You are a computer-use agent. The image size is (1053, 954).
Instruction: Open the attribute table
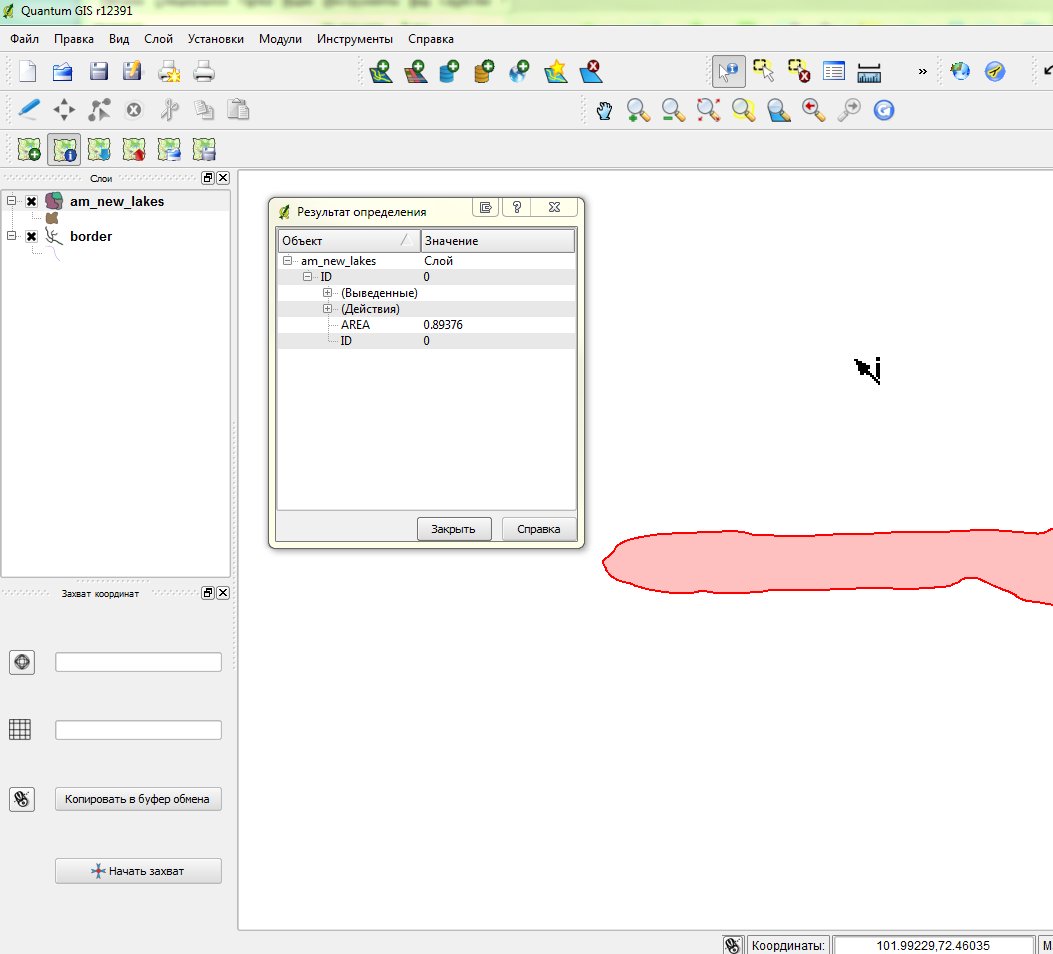point(834,71)
